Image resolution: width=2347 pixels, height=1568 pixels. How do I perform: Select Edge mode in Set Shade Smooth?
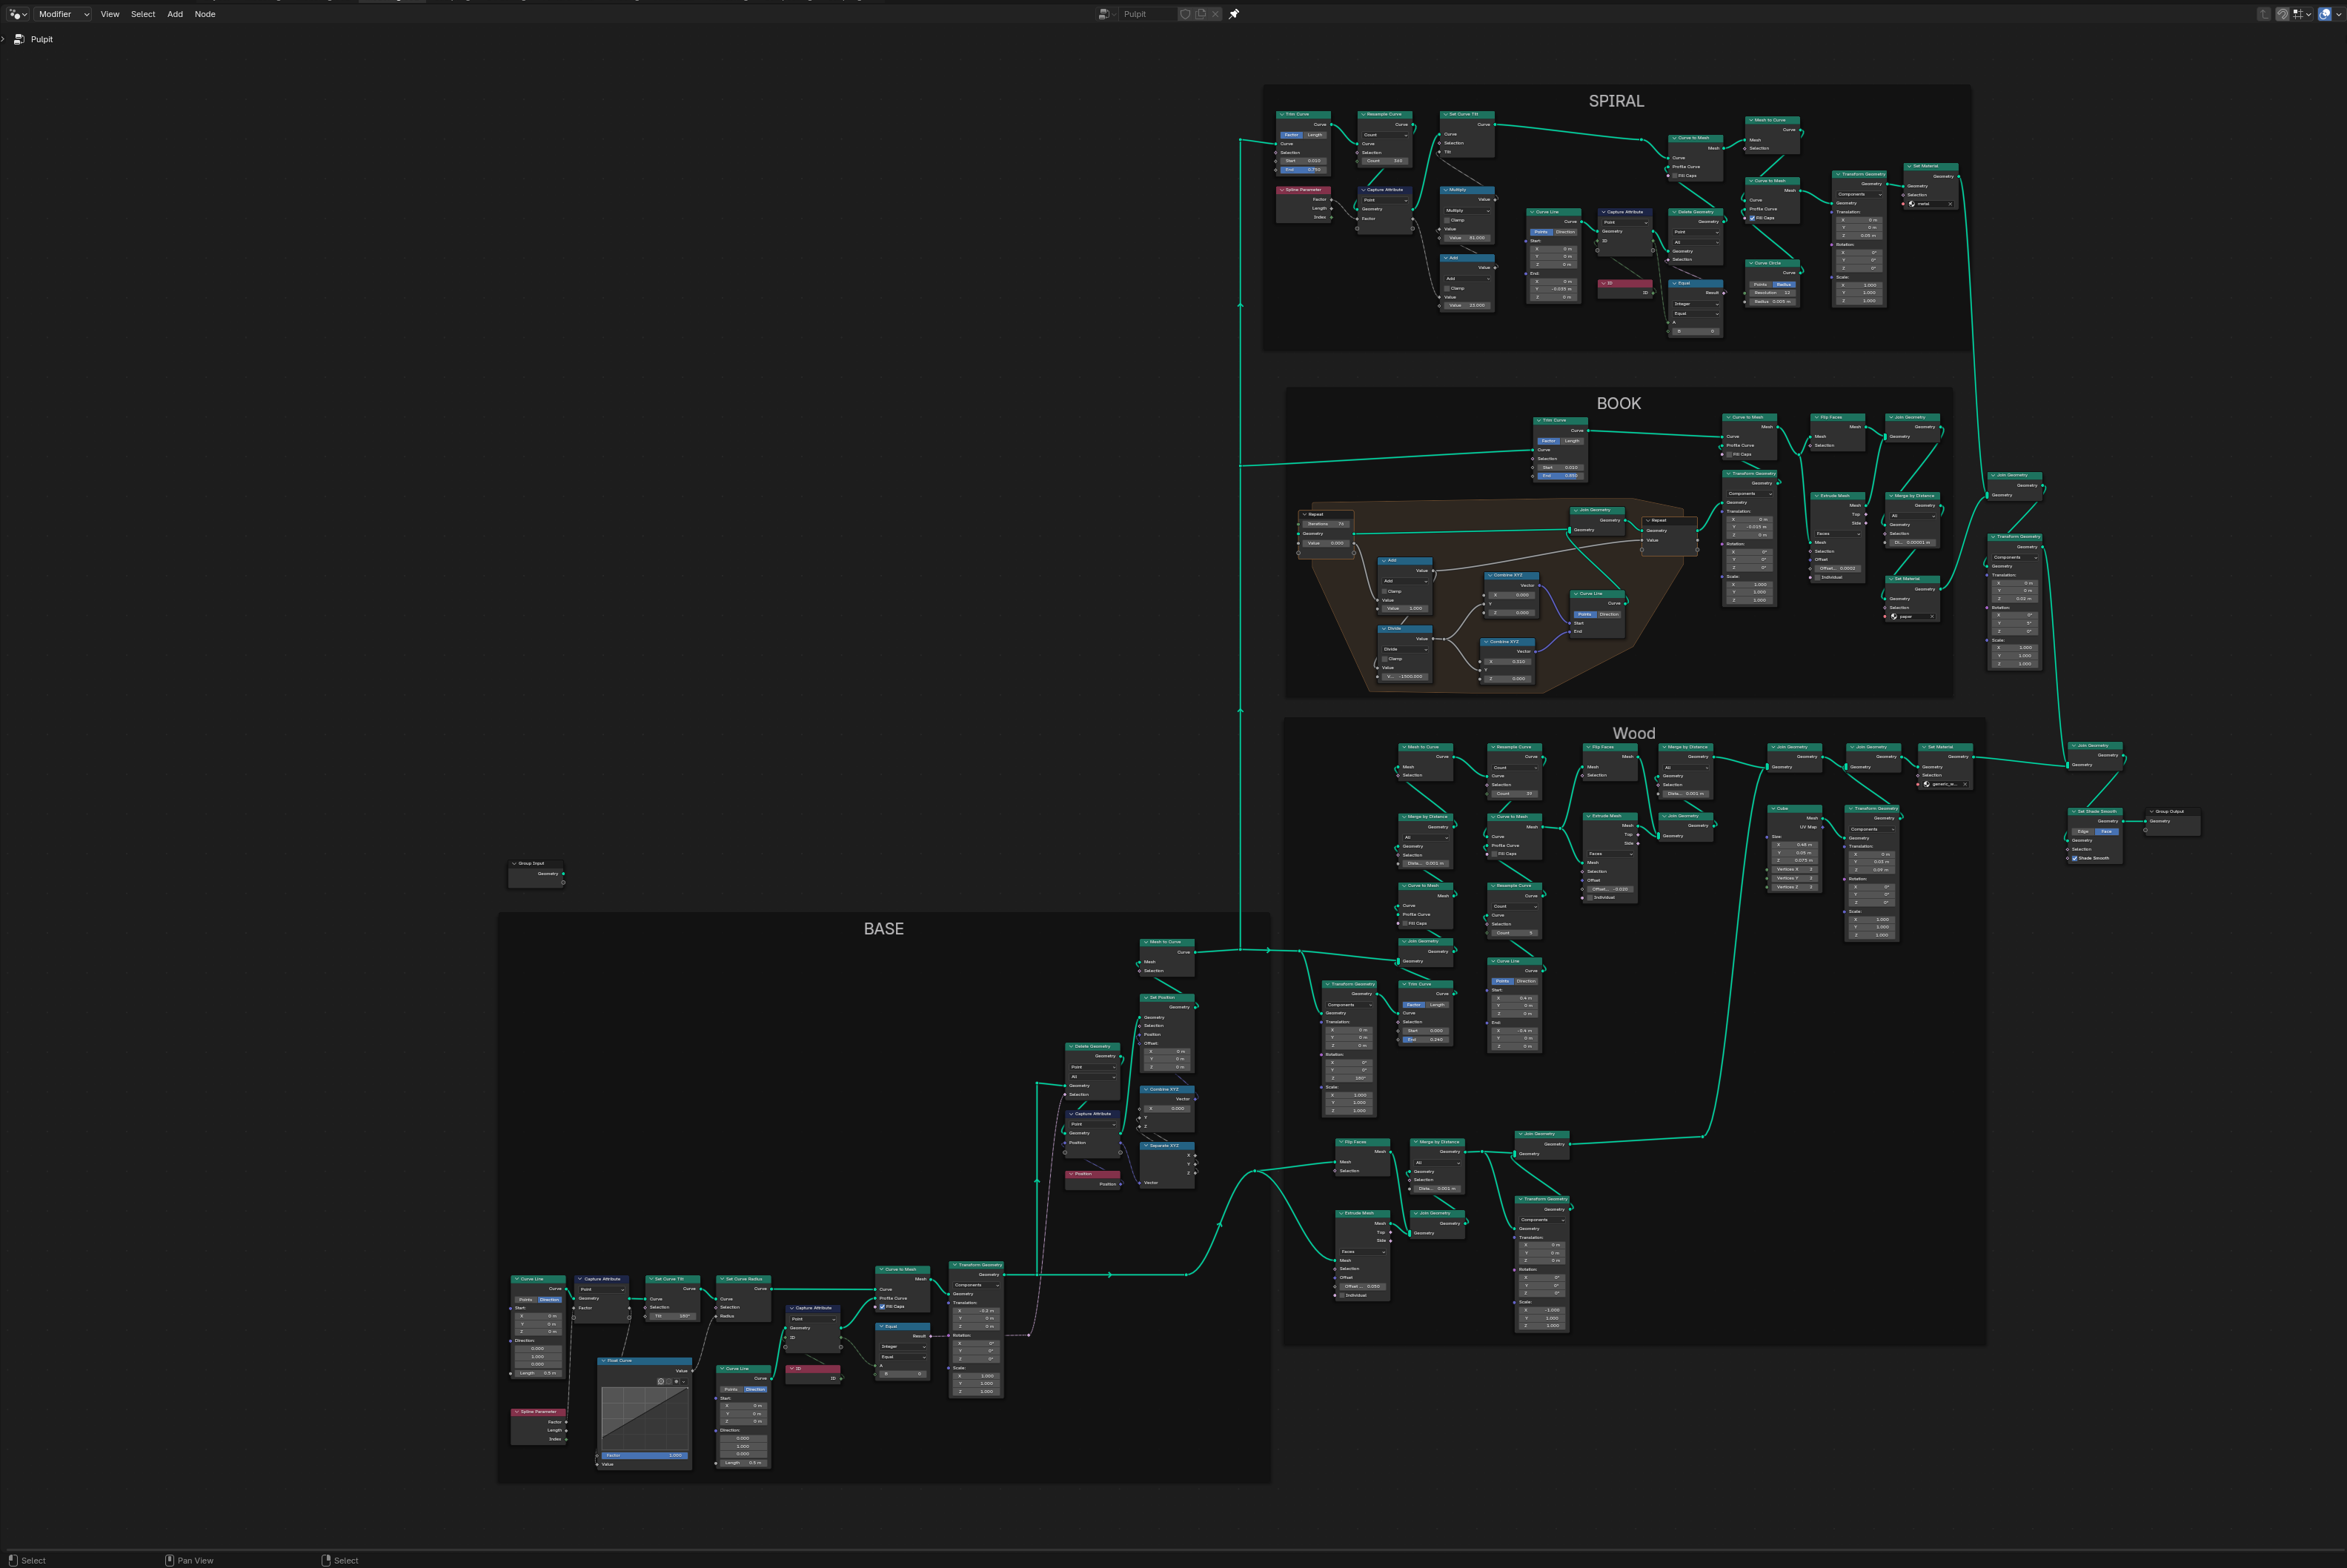[x=2083, y=831]
